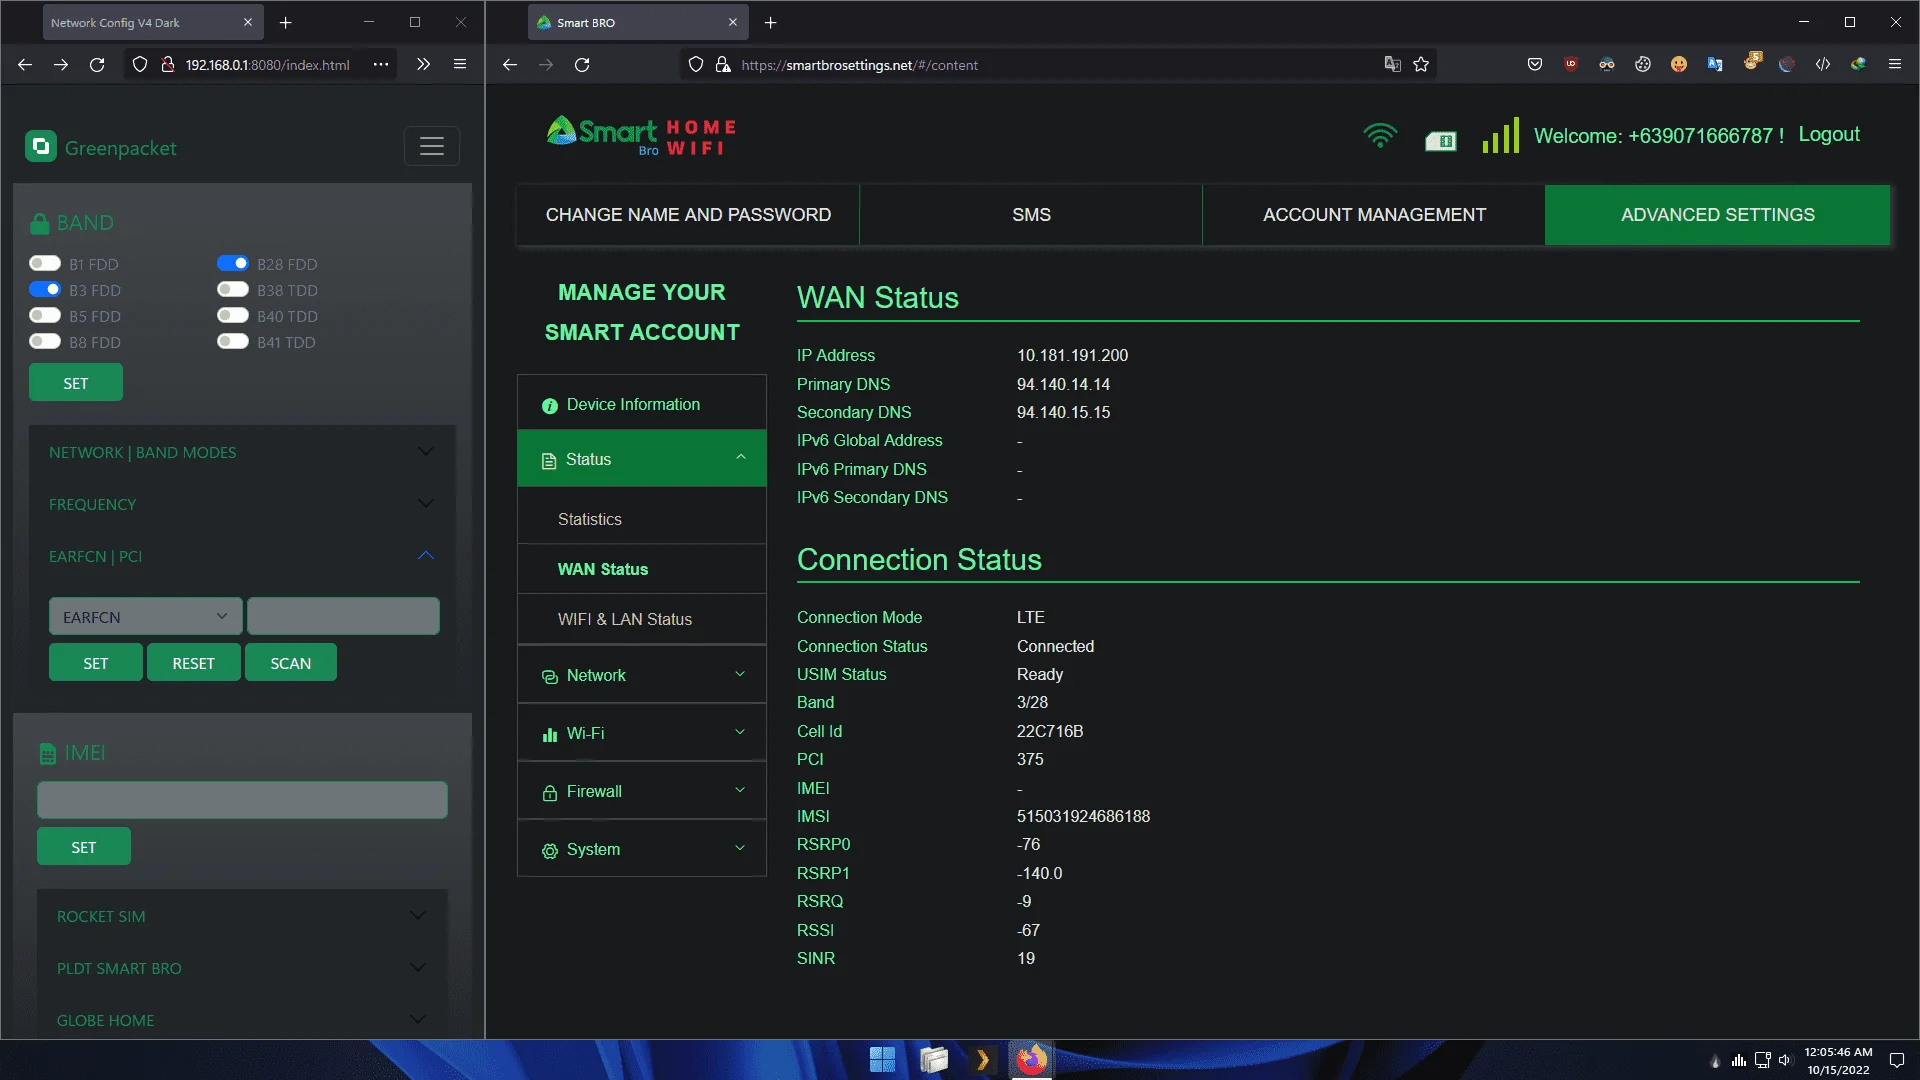The image size is (1920, 1080).
Task: Select the ADVANCED SETTINGS tab
Action: (x=1717, y=215)
